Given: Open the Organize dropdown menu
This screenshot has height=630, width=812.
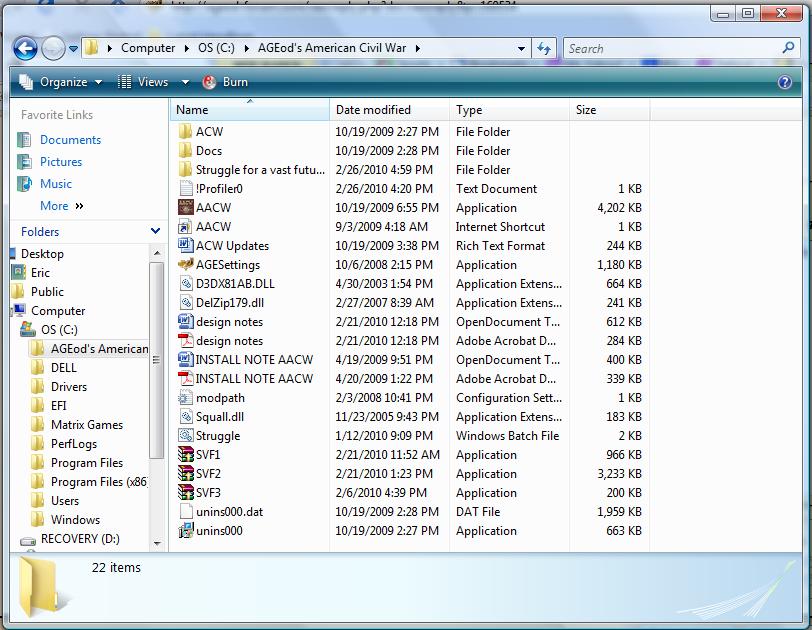Looking at the screenshot, I should click(62, 82).
